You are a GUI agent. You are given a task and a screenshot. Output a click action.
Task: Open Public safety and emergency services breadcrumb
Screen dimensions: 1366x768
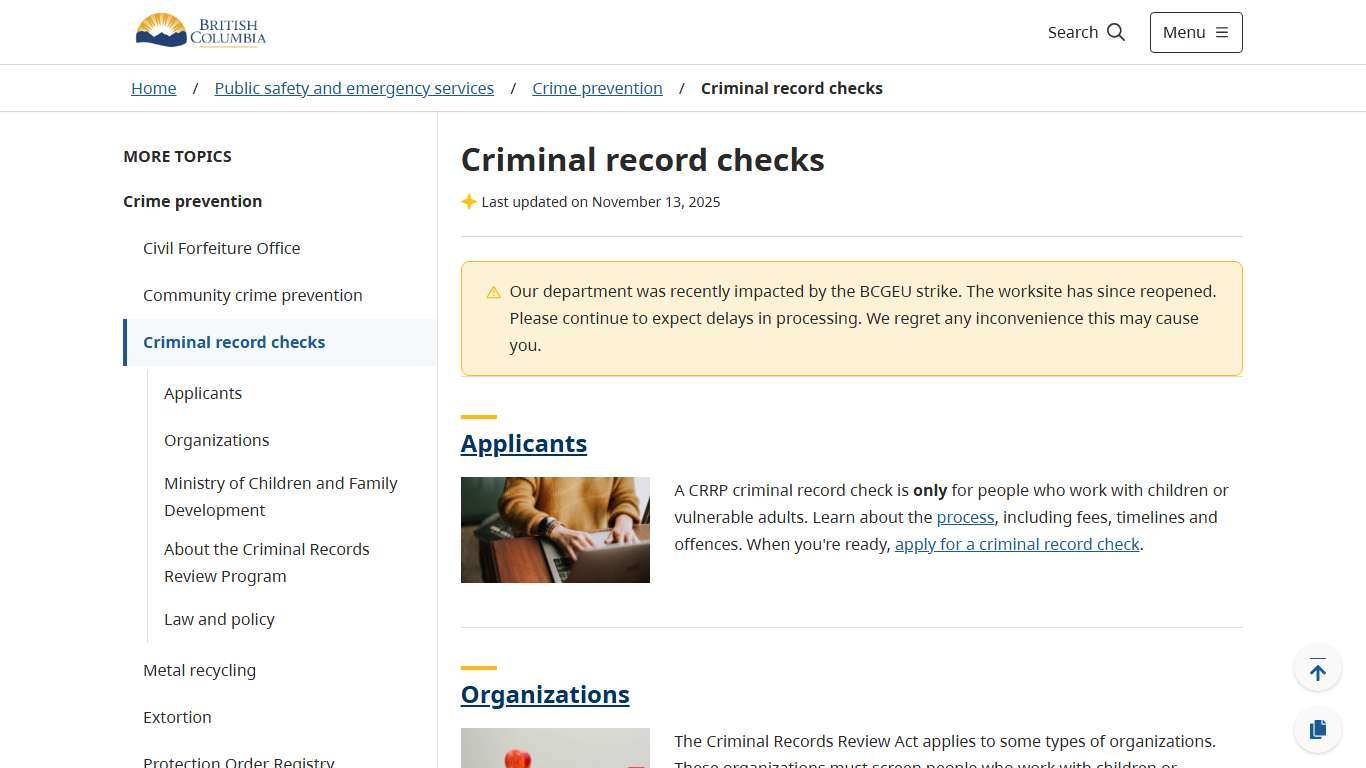[x=354, y=88]
